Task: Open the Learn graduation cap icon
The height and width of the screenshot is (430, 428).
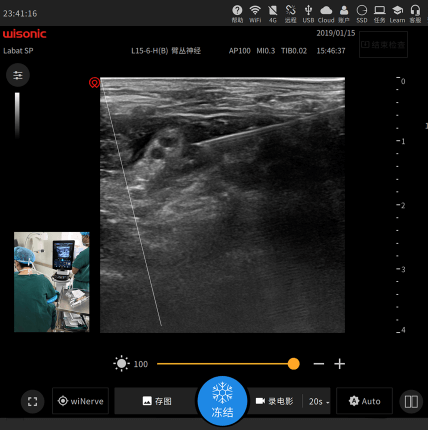Action: (x=397, y=14)
